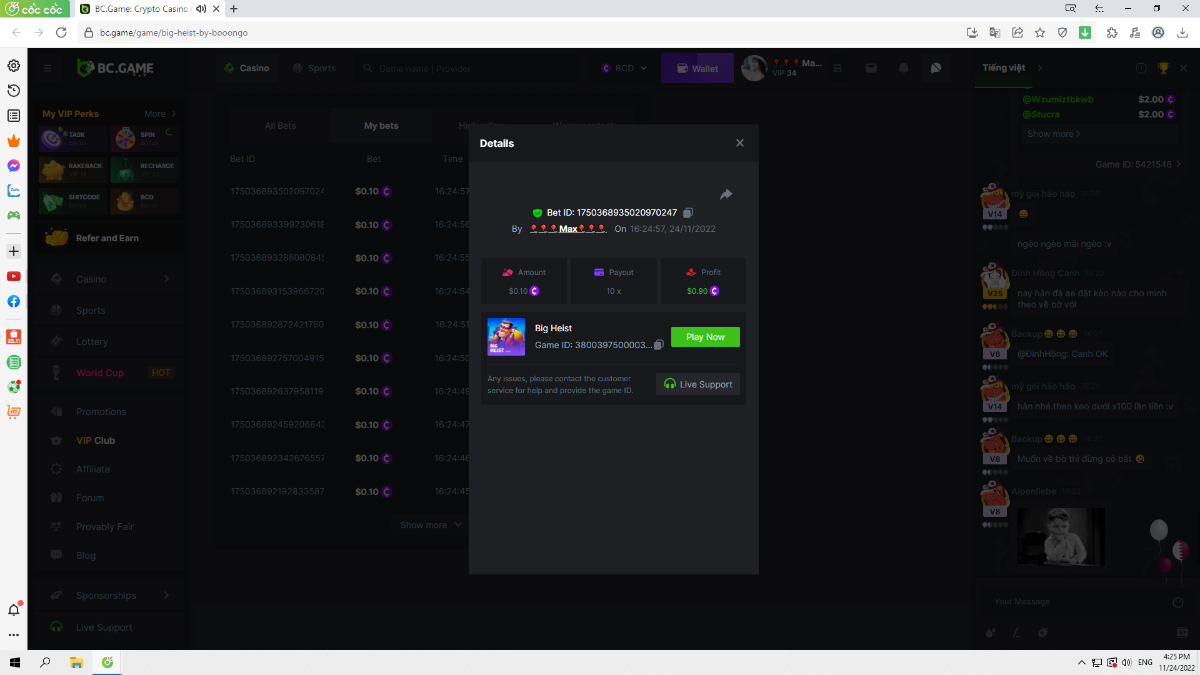
Task: Click the Big Heist game thumbnail
Action: (x=506, y=337)
